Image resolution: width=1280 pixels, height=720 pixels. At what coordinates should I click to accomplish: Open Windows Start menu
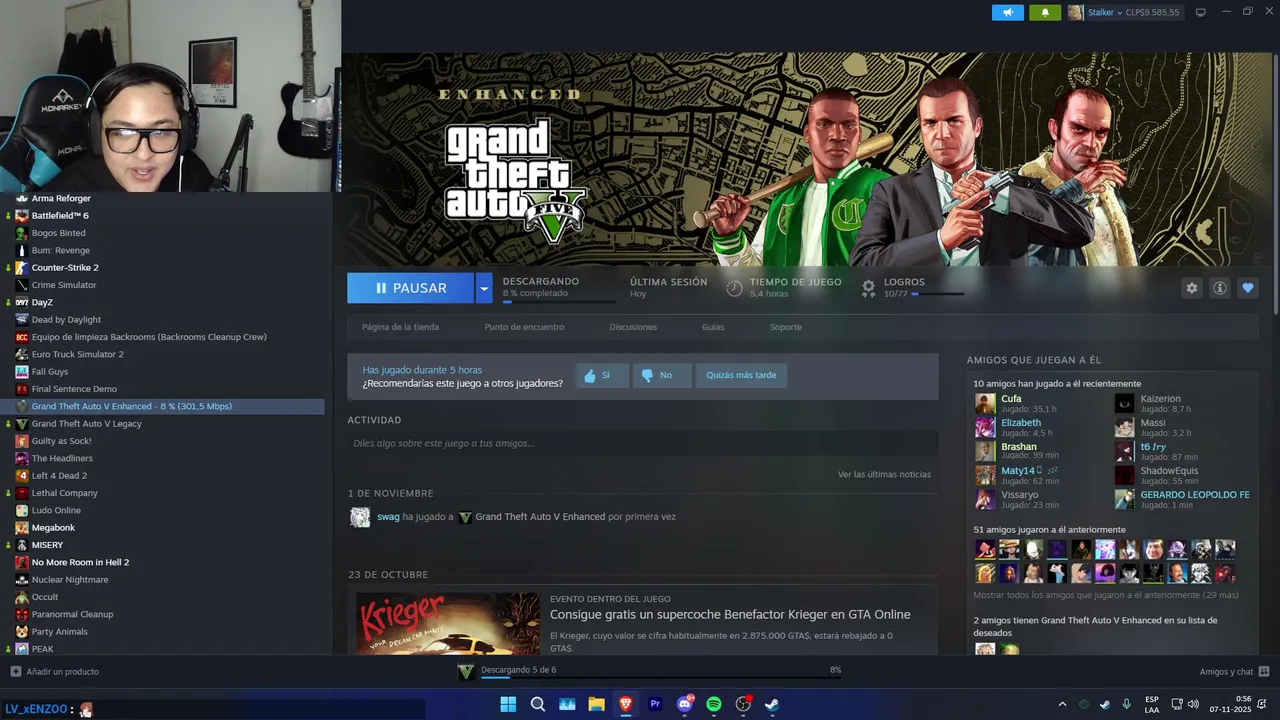[x=508, y=704]
